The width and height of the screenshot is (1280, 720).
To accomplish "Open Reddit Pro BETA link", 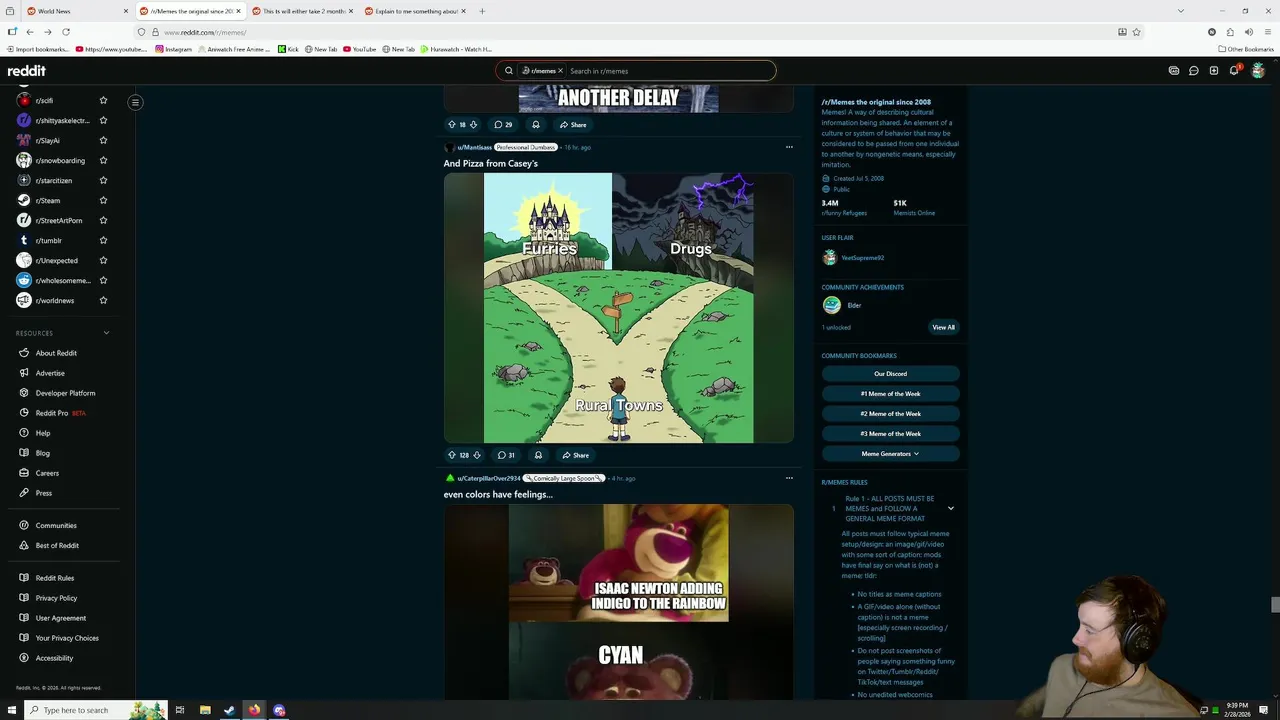I will click(60, 413).
